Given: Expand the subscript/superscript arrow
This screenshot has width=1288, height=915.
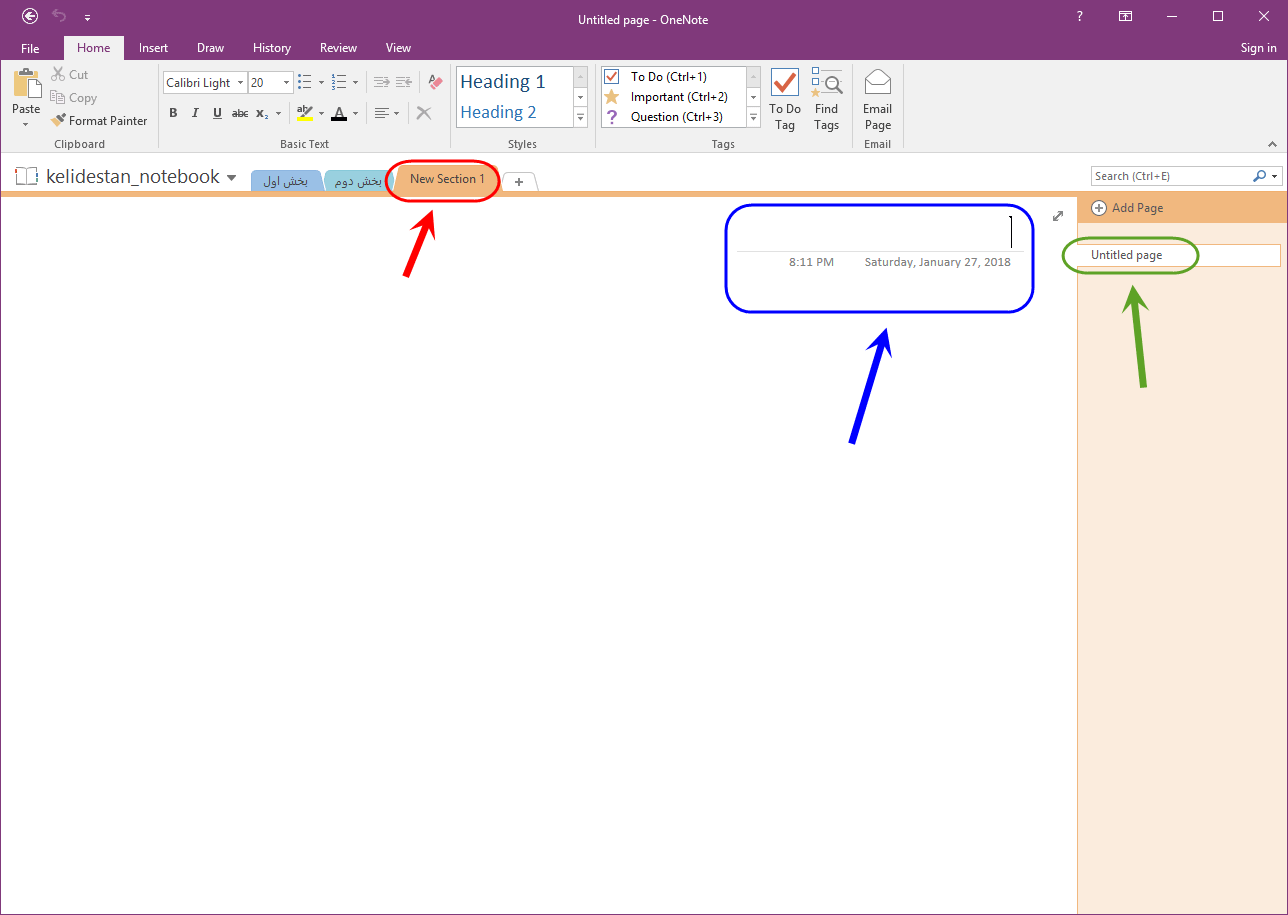Looking at the screenshot, I should (x=278, y=113).
